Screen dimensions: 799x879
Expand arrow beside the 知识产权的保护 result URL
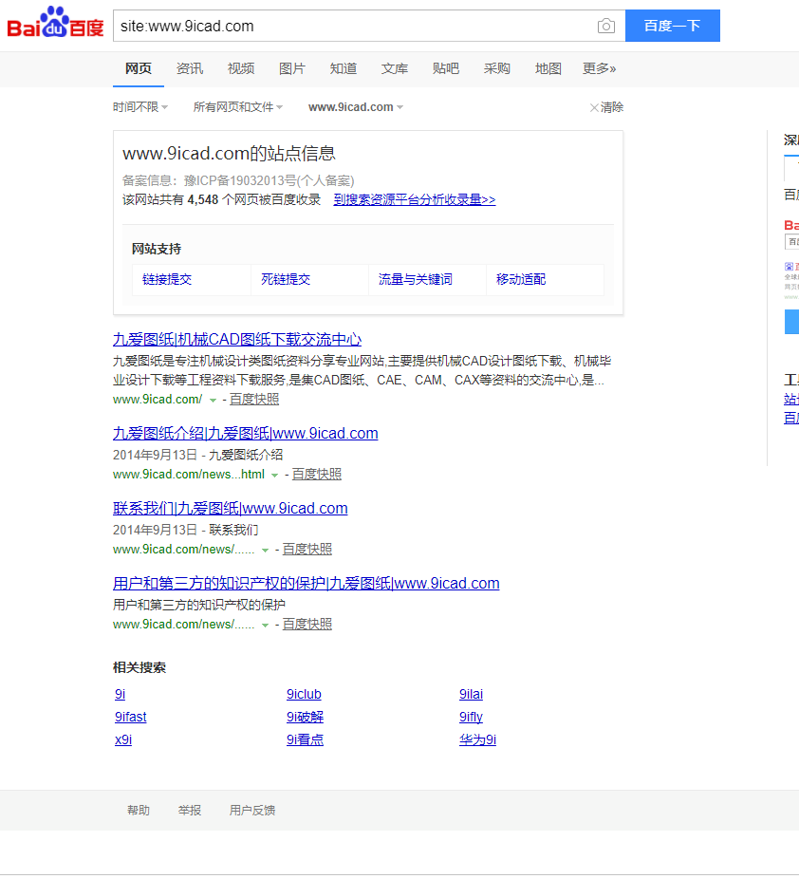point(265,626)
